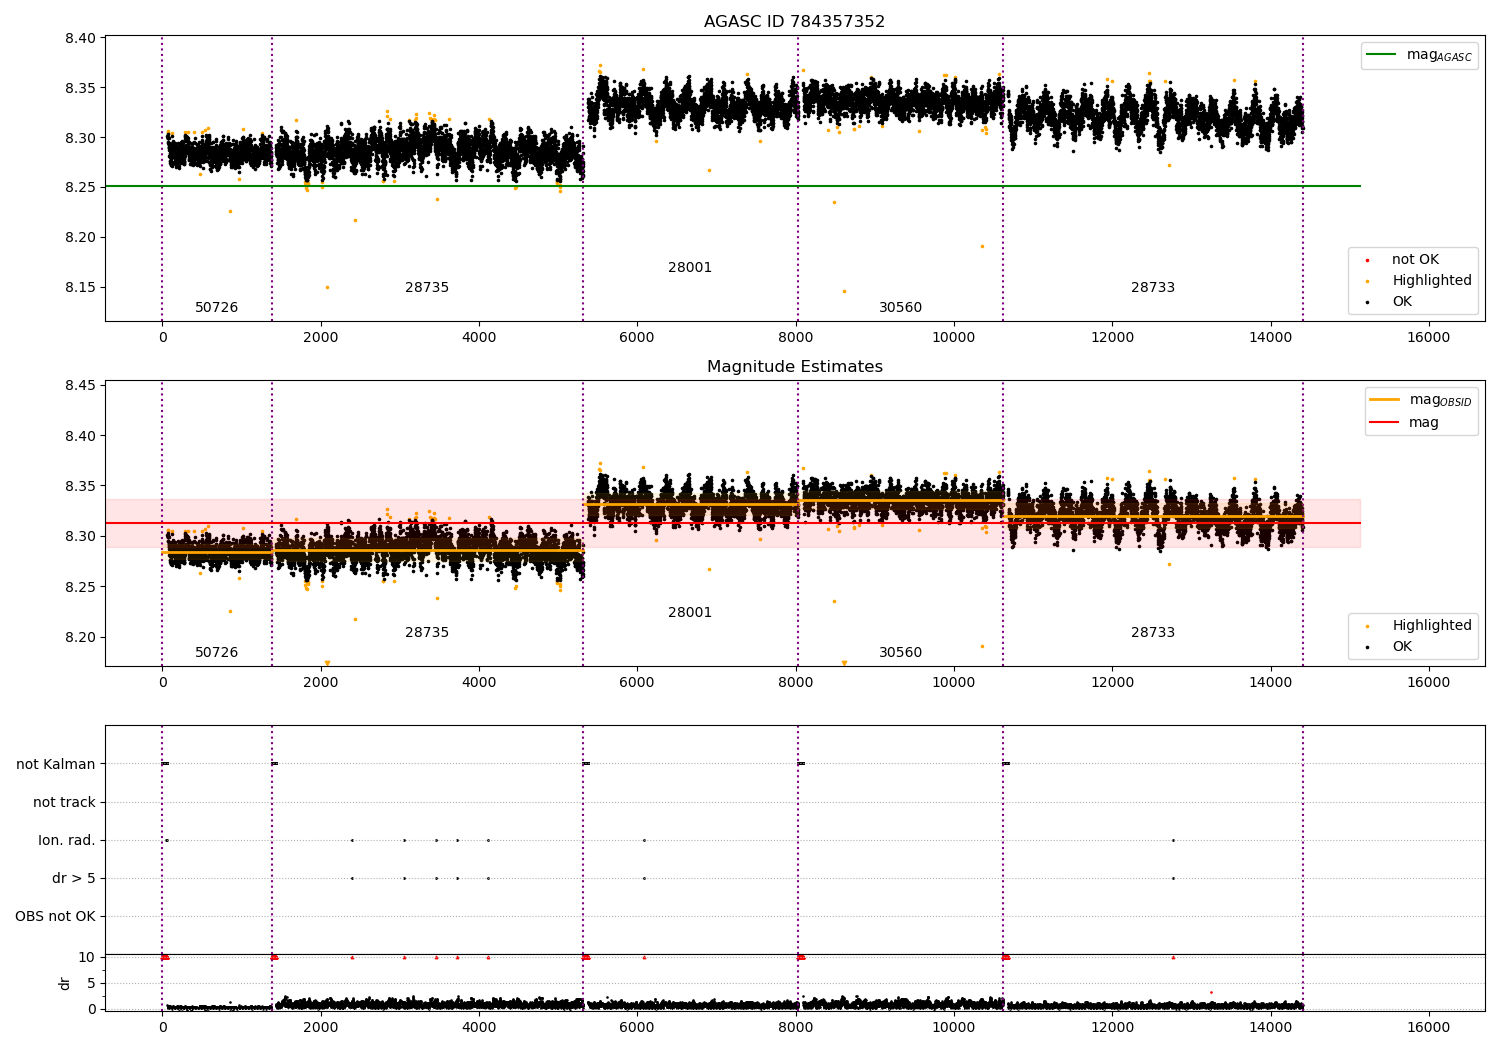
Task: Click the 'not OK' legend entry in top plot
Action: [1415, 259]
